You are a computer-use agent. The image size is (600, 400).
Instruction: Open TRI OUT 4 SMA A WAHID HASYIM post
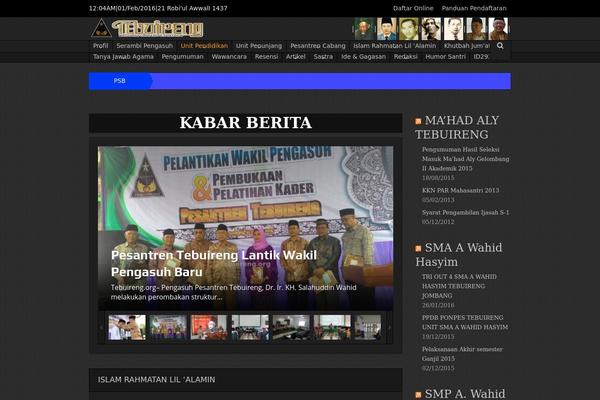pos(459,286)
